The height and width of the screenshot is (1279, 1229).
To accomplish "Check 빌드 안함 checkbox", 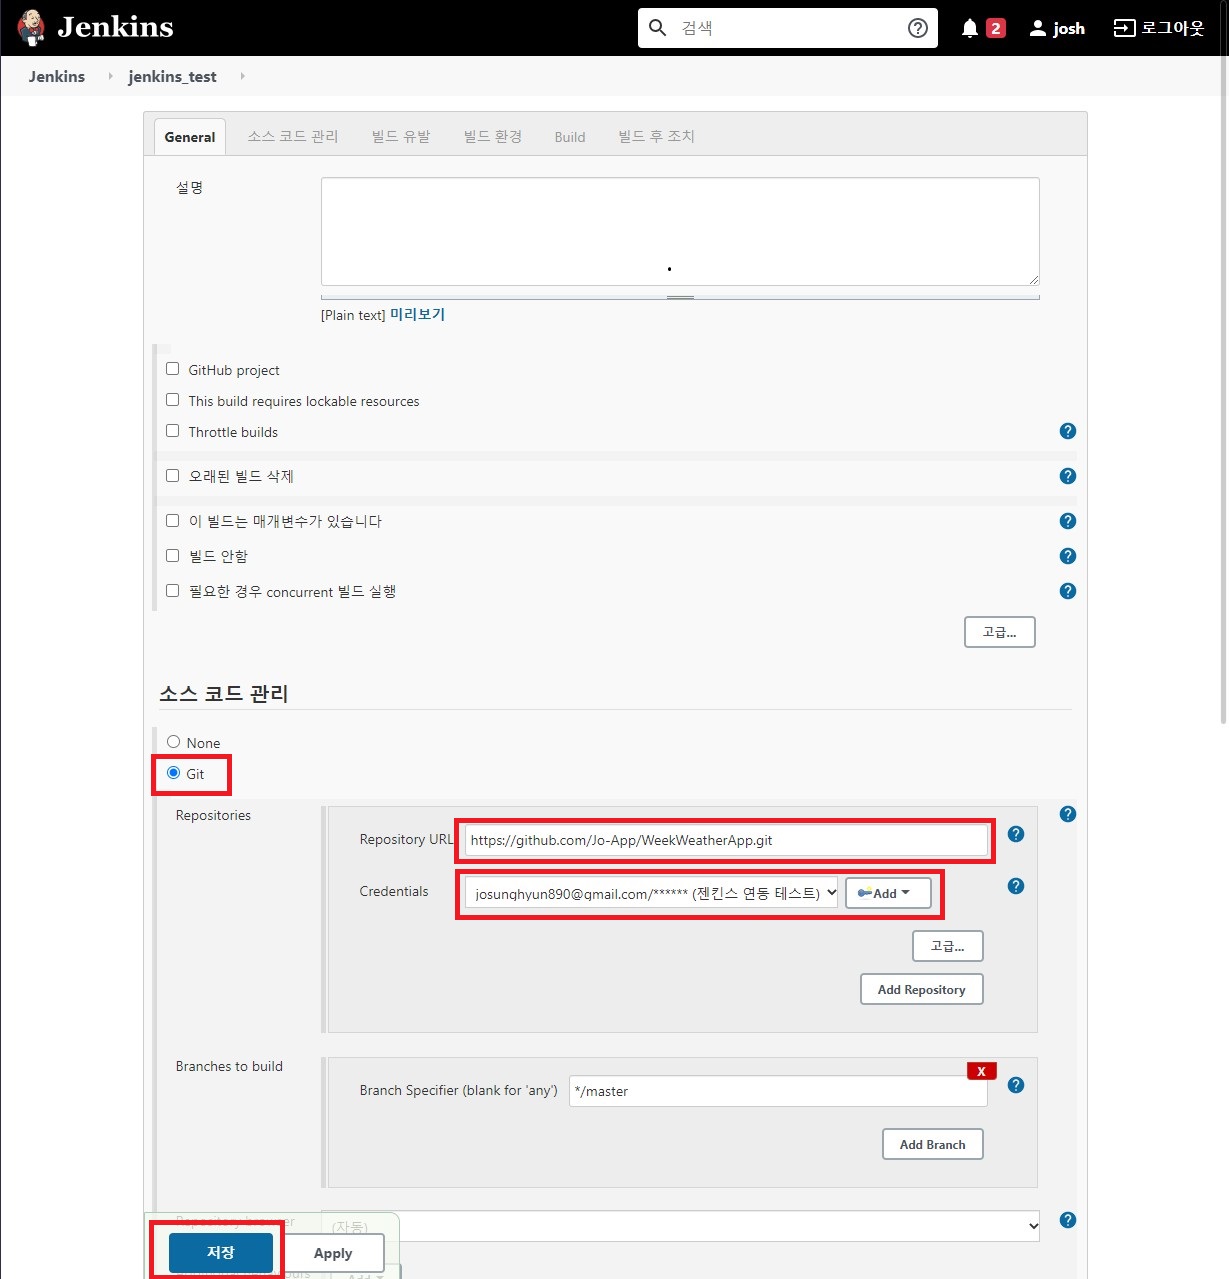I will coord(173,556).
